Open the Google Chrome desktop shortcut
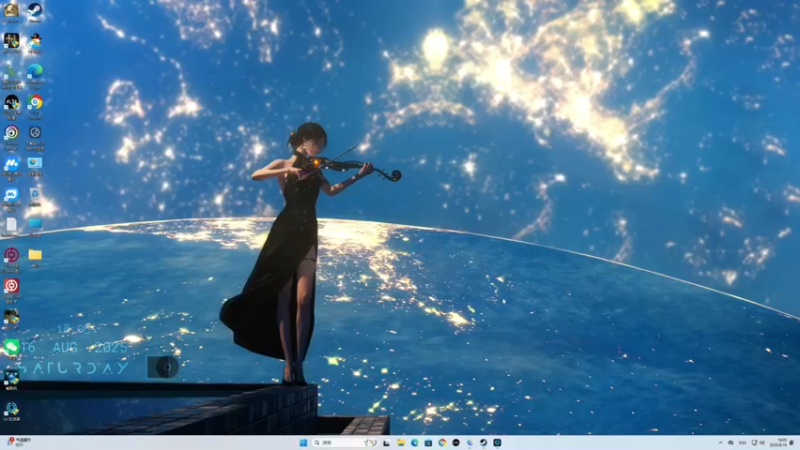 coord(35,105)
